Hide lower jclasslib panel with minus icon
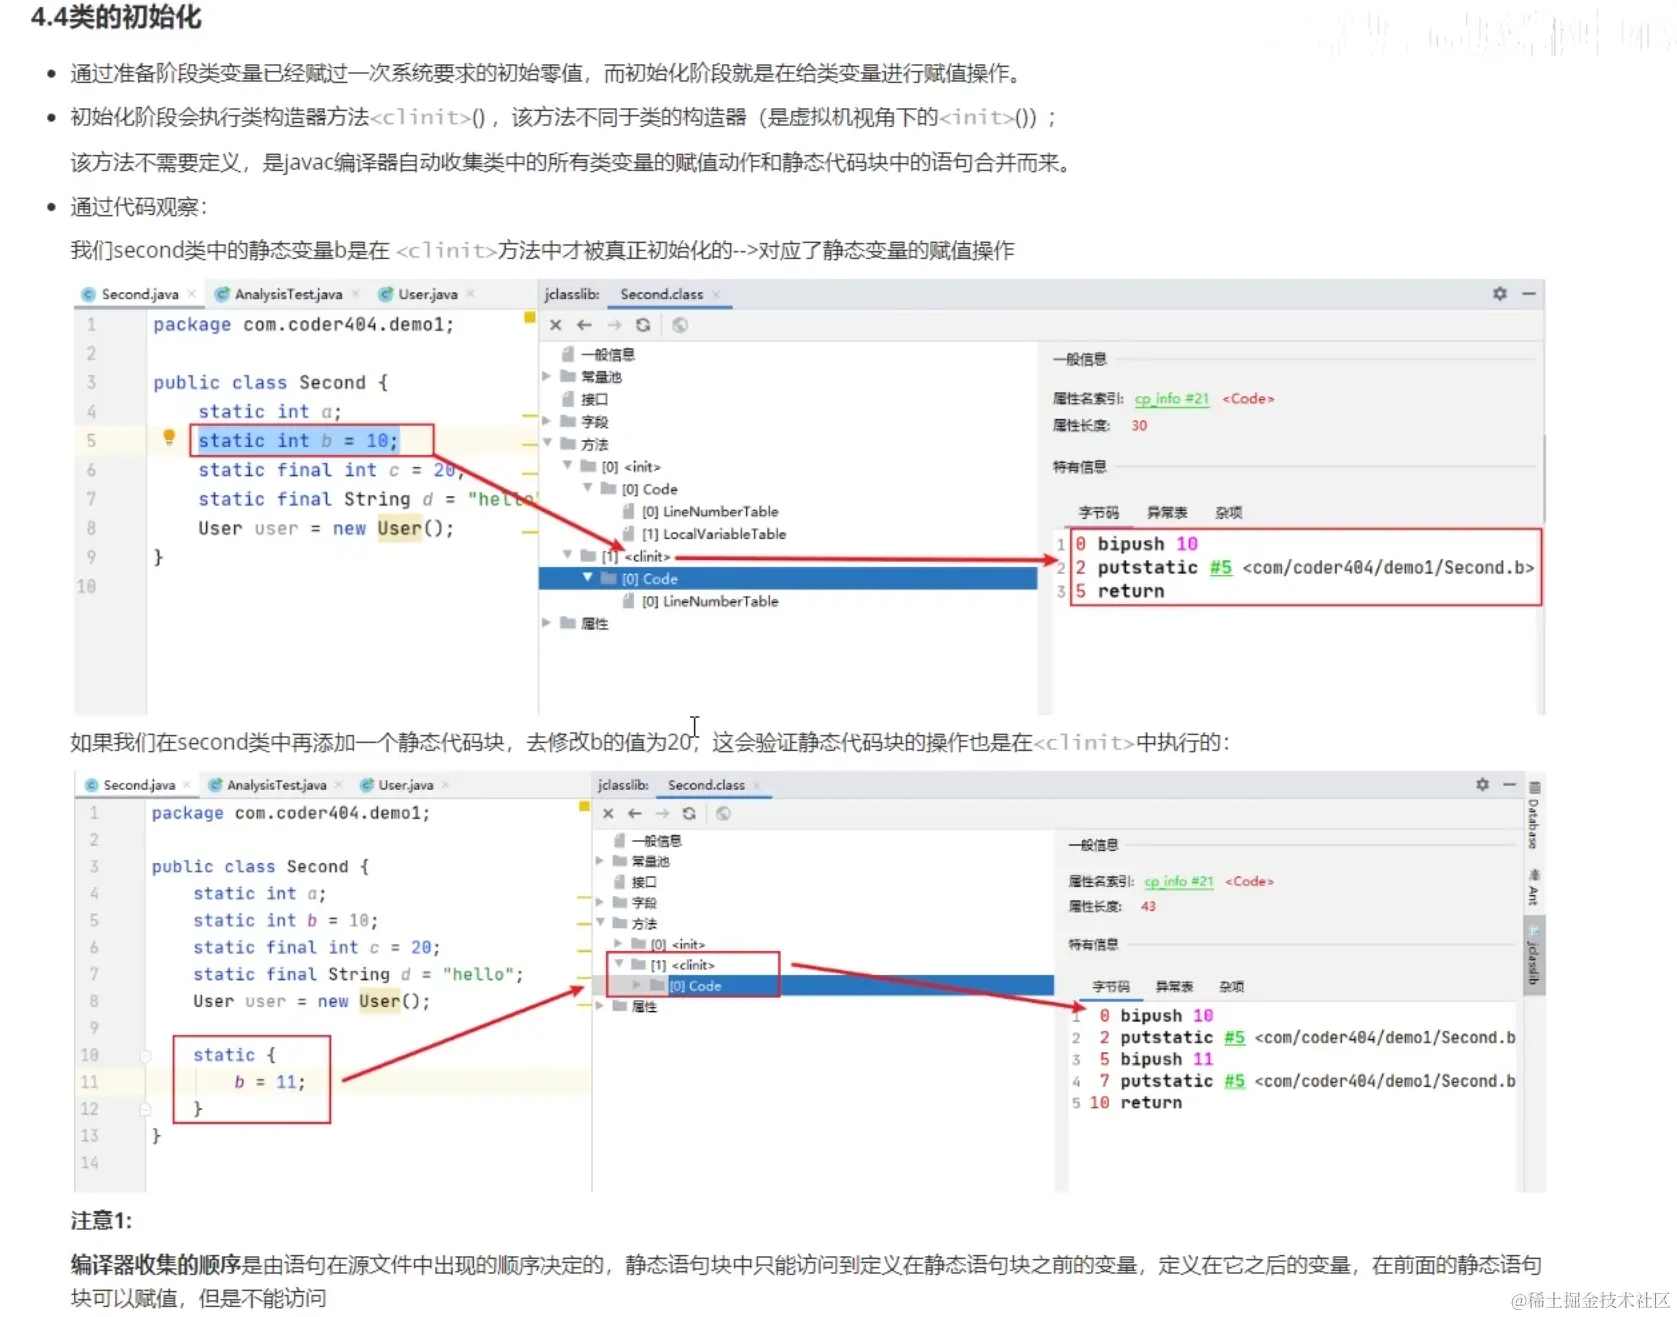Viewport: 1677px width, 1317px height. point(1510,785)
